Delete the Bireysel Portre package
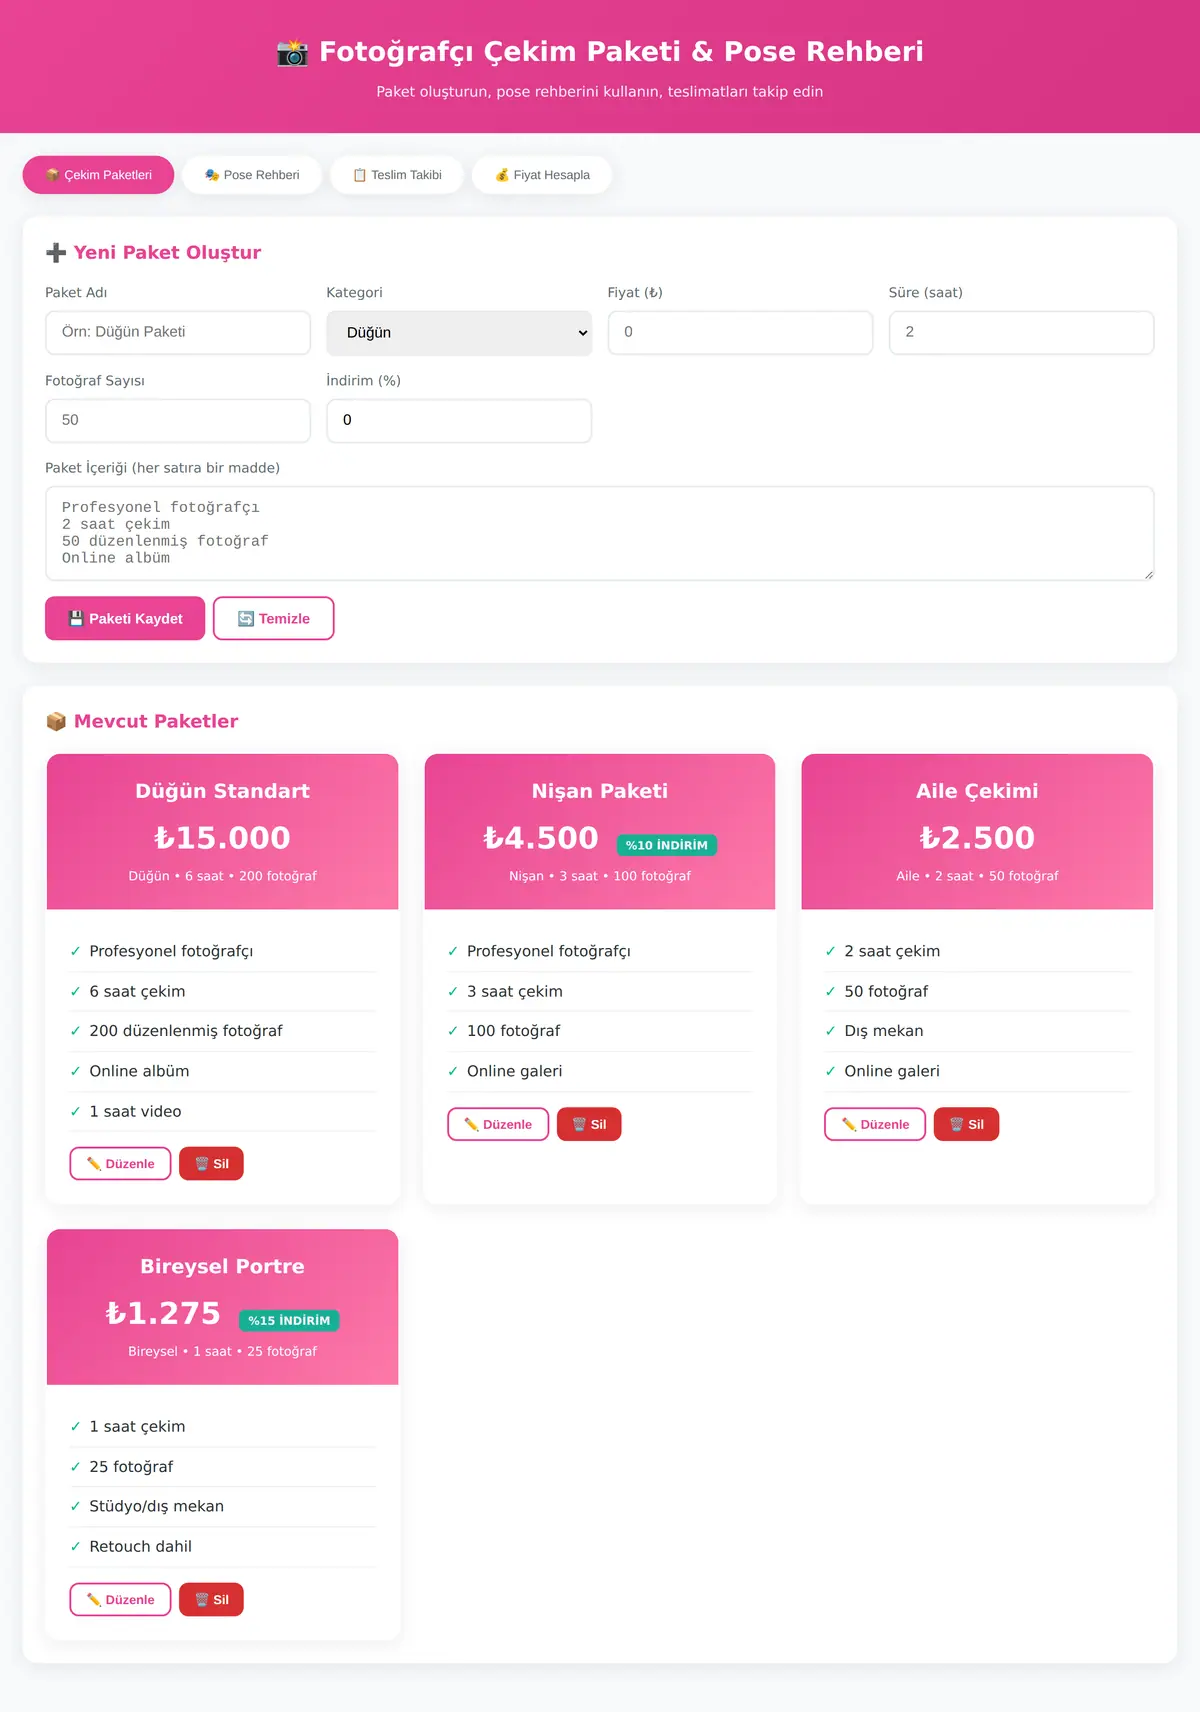The width and height of the screenshot is (1200, 1712). click(x=211, y=1599)
